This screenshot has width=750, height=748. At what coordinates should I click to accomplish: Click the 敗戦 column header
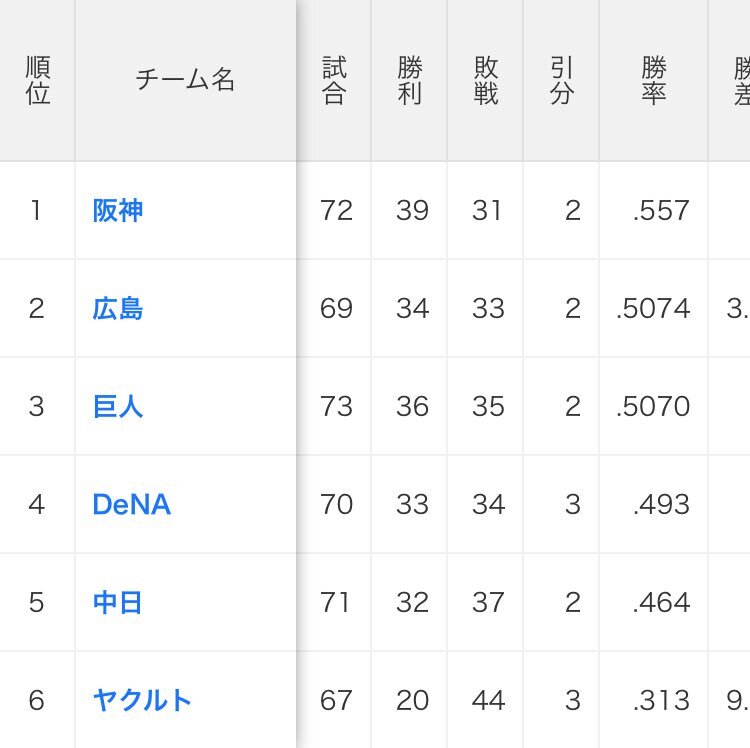click(485, 80)
